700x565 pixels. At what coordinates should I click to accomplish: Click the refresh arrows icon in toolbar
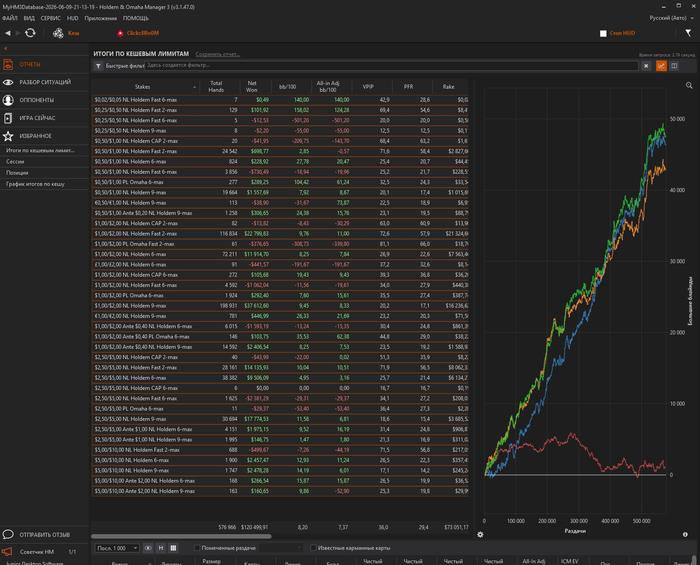click(30, 33)
